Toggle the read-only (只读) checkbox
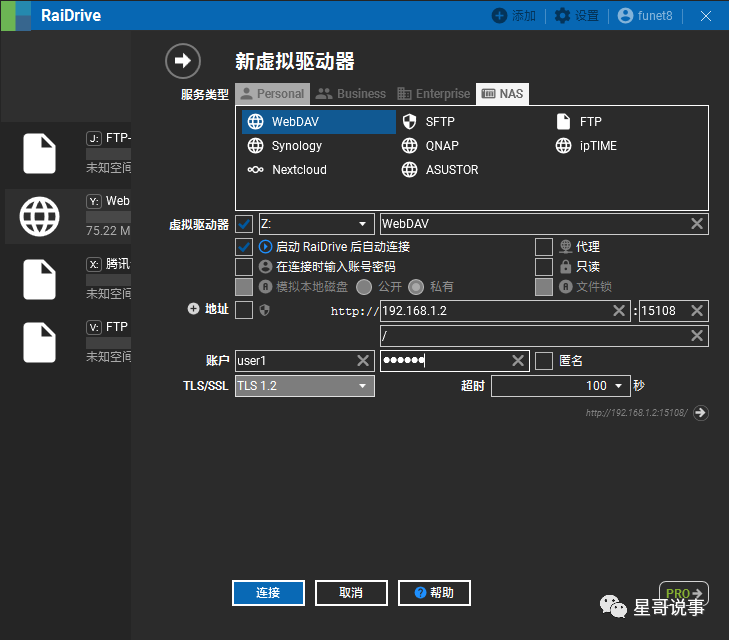The width and height of the screenshot is (729, 640). point(544,267)
